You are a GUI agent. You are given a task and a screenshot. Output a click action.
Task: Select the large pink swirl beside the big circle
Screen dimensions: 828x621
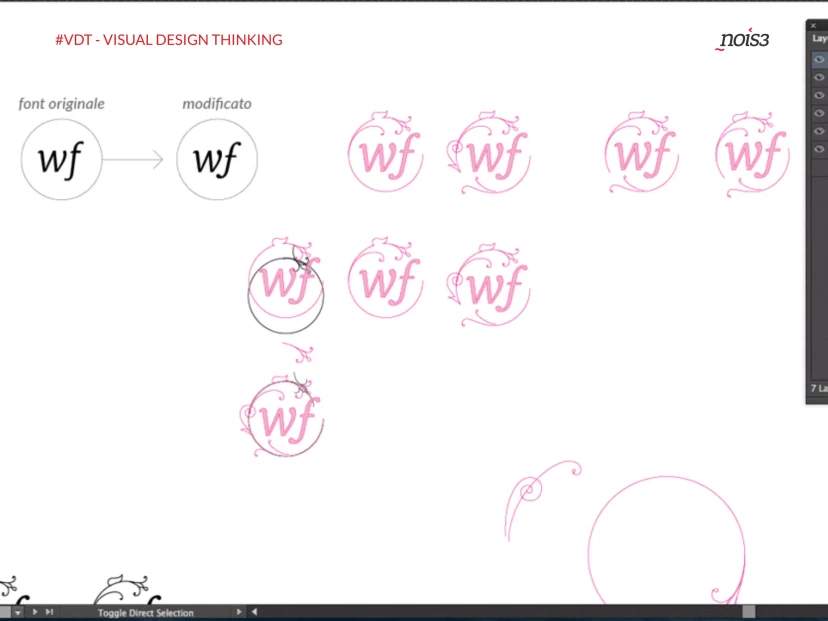543,501
